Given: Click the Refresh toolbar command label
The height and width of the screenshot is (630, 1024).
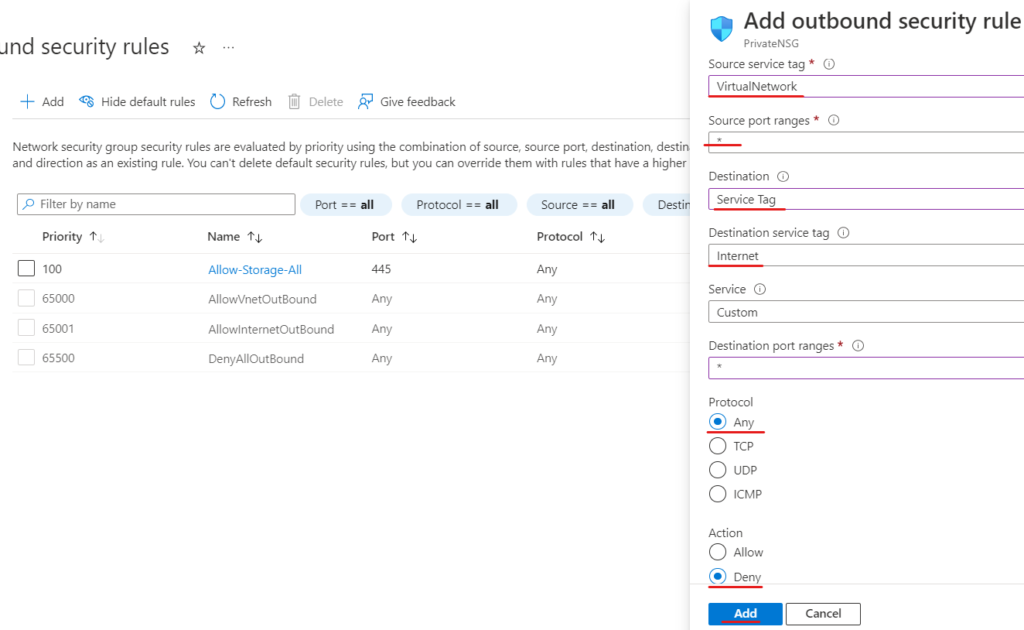Looking at the screenshot, I should pos(251,102).
